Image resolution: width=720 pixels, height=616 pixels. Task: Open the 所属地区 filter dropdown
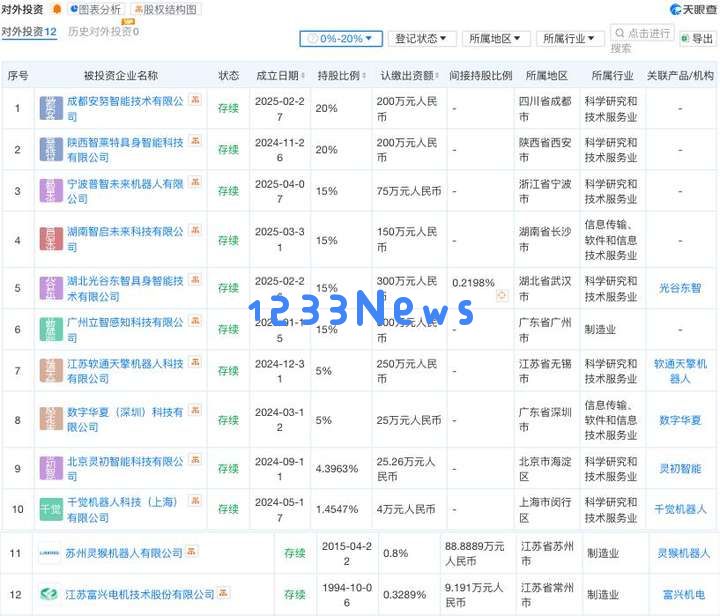(495, 39)
